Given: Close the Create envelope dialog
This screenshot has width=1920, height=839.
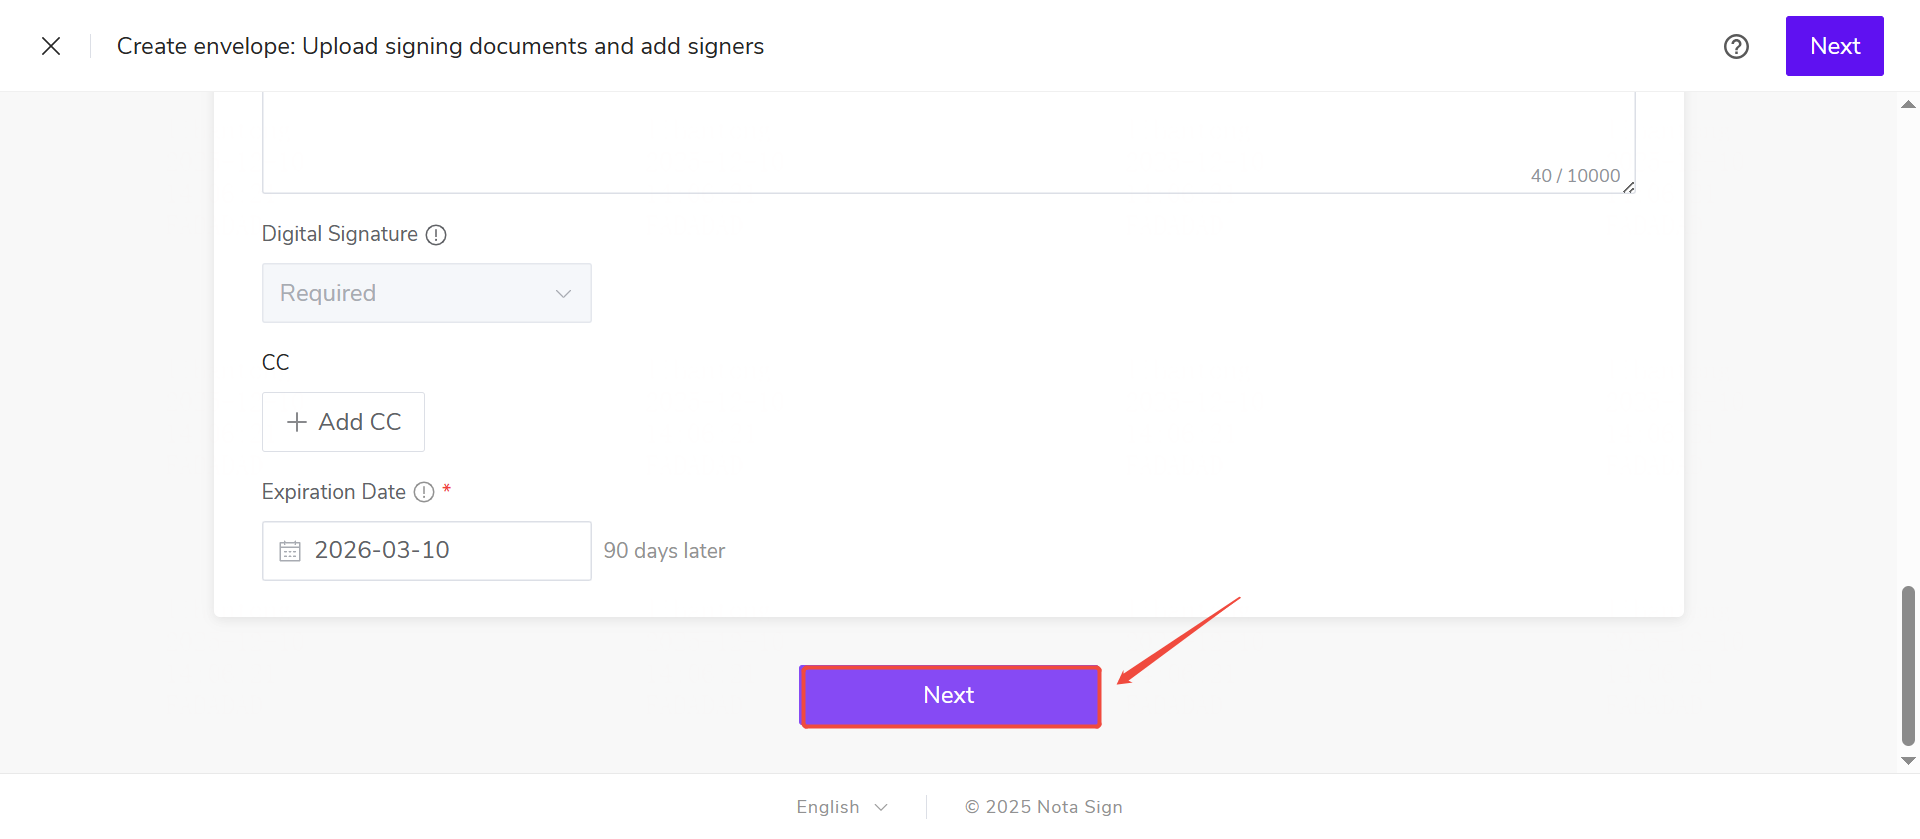Looking at the screenshot, I should (x=51, y=46).
